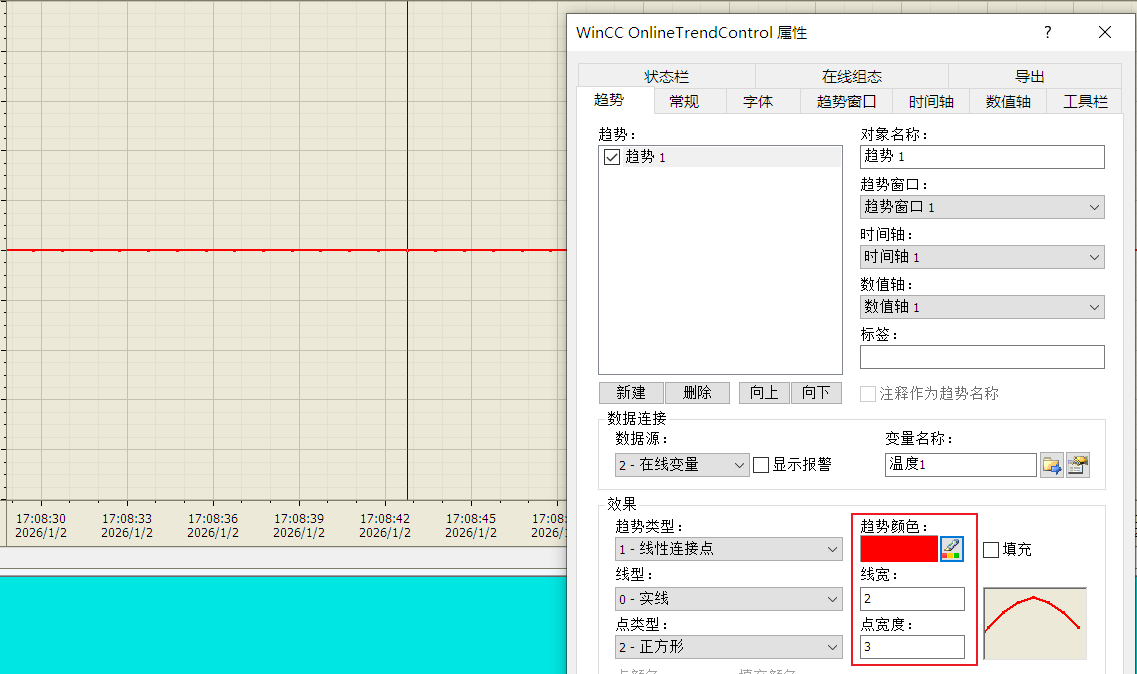Click the 新建 button
The width and height of the screenshot is (1137, 674).
click(x=631, y=393)
